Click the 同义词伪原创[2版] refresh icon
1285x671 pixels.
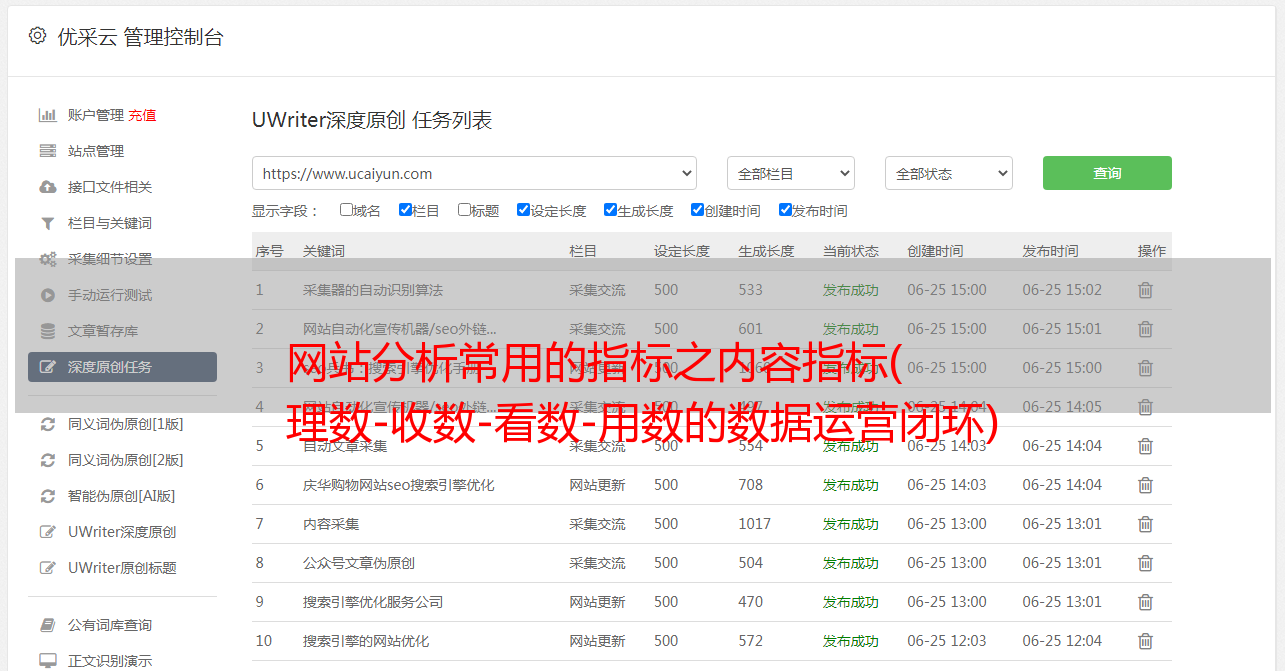point(47,460)
